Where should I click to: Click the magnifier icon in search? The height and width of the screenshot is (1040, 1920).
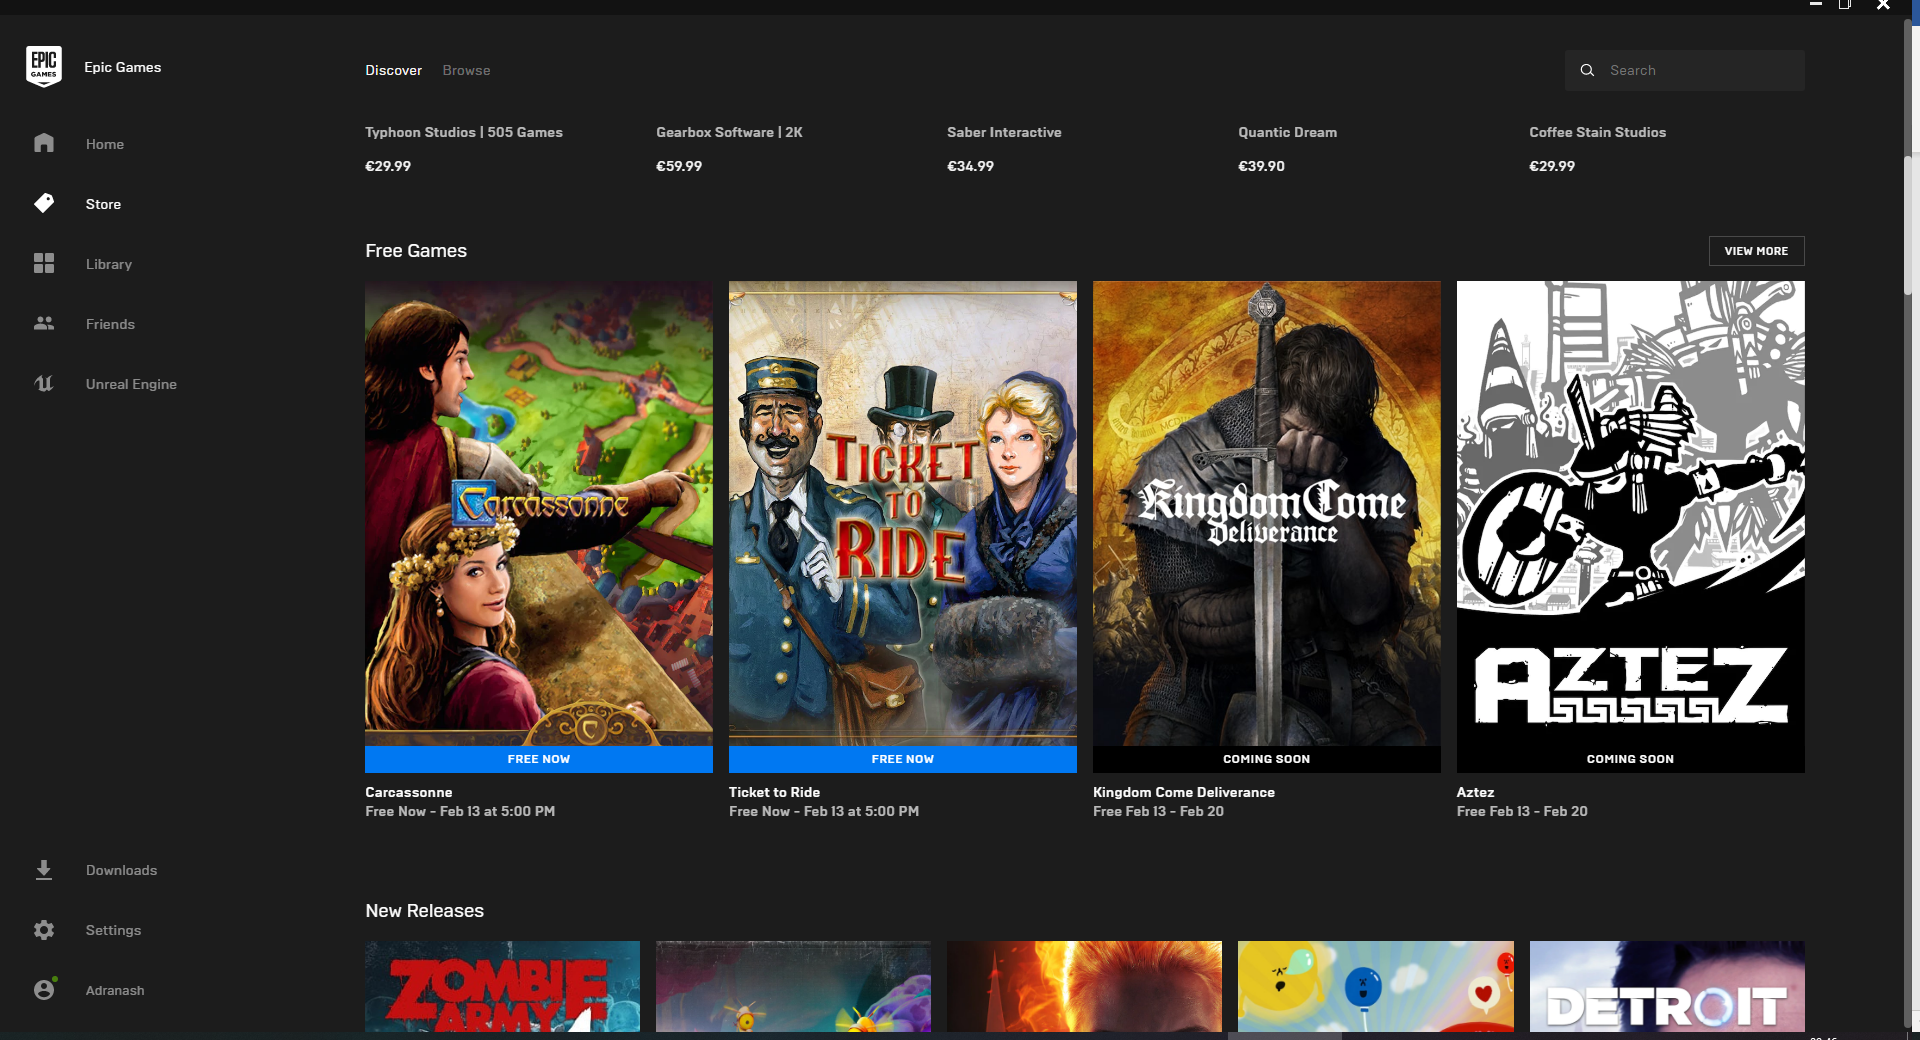[1587, 70]
